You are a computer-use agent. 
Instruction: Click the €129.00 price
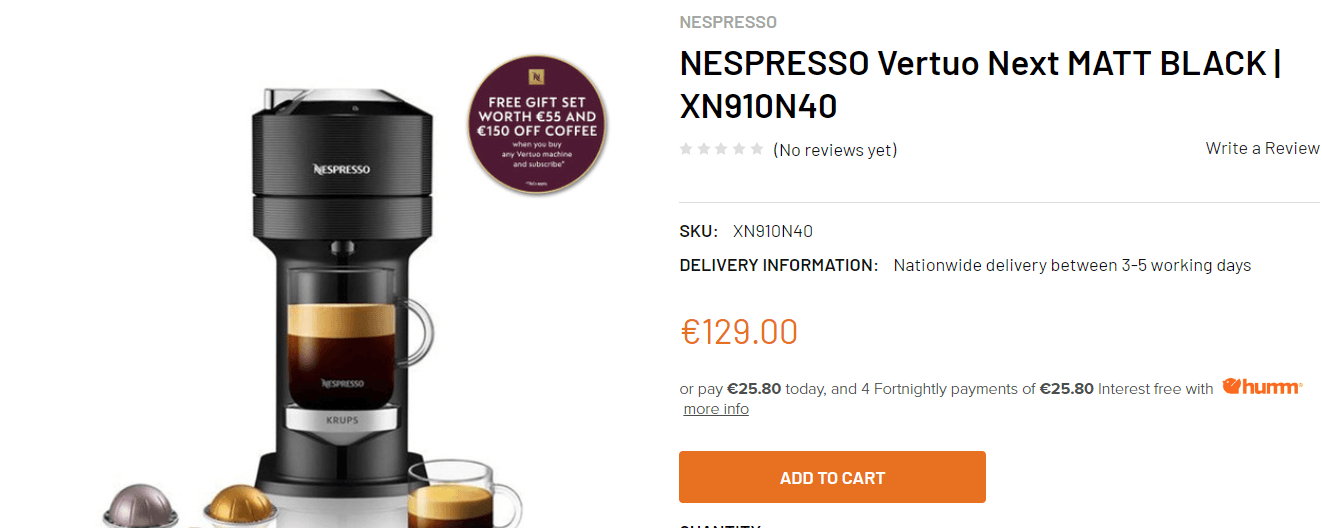[739, 331]
